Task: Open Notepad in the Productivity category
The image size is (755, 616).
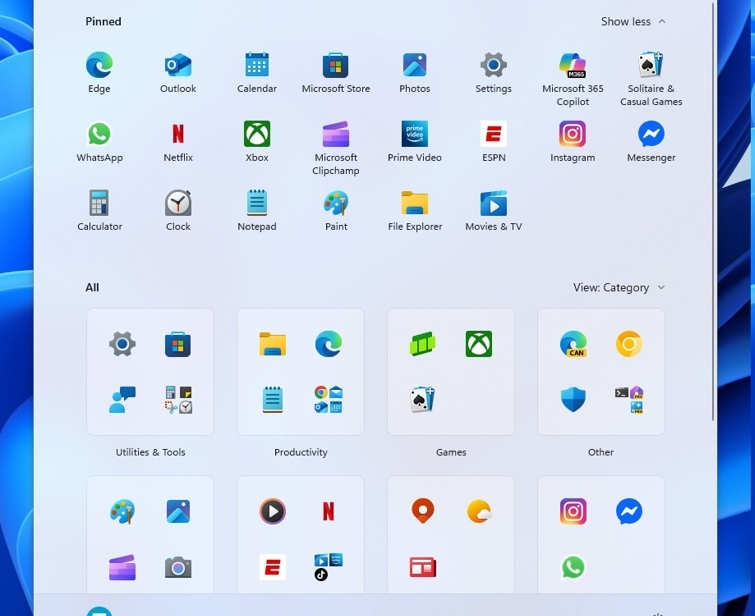Action: (273, 399)
